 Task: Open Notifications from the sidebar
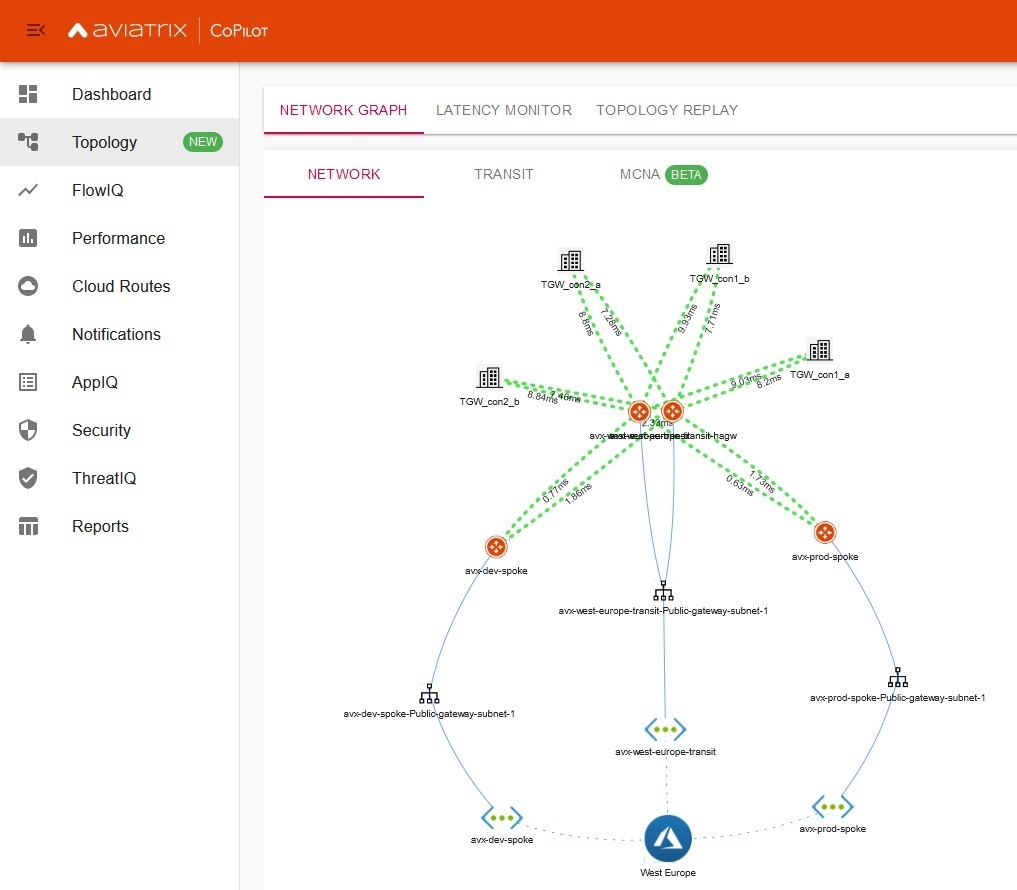point(119,334)
